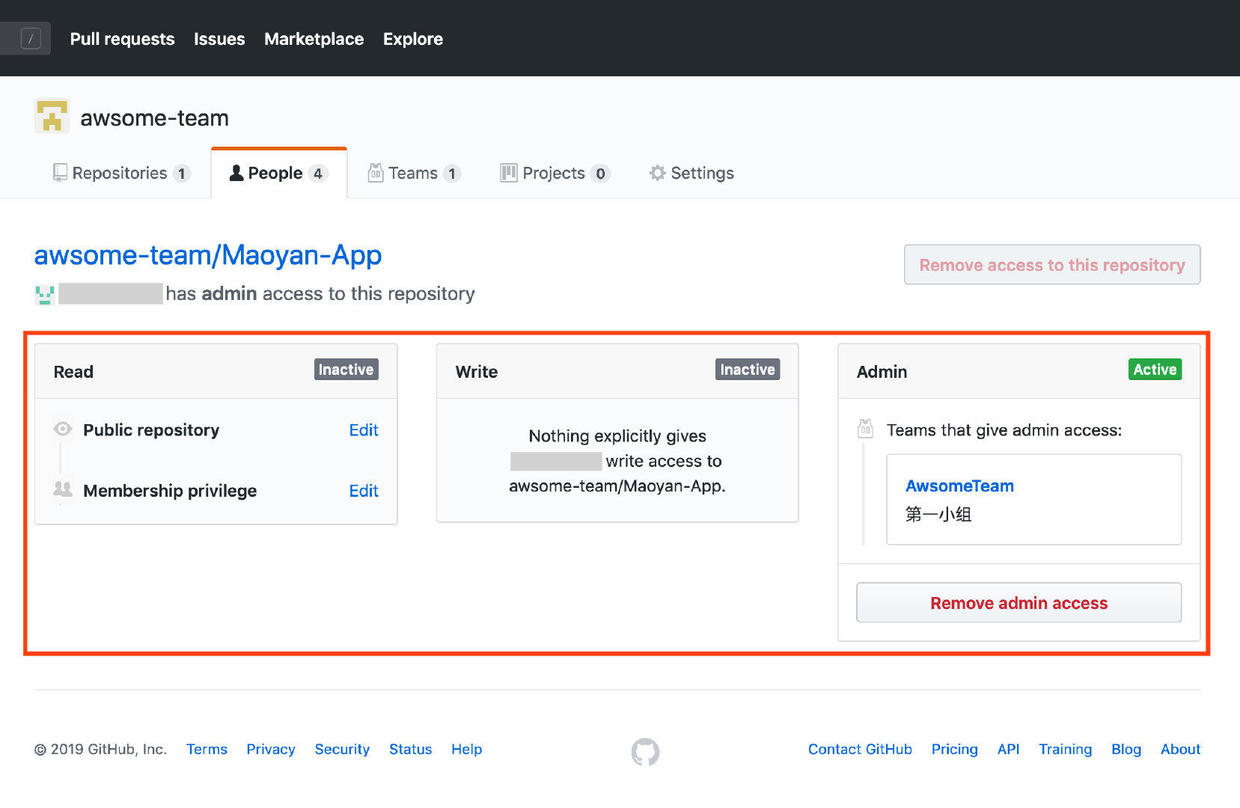Edit the Public repository setting
The height and width of the screenshot is (808, 1240).
coord(363,430)
